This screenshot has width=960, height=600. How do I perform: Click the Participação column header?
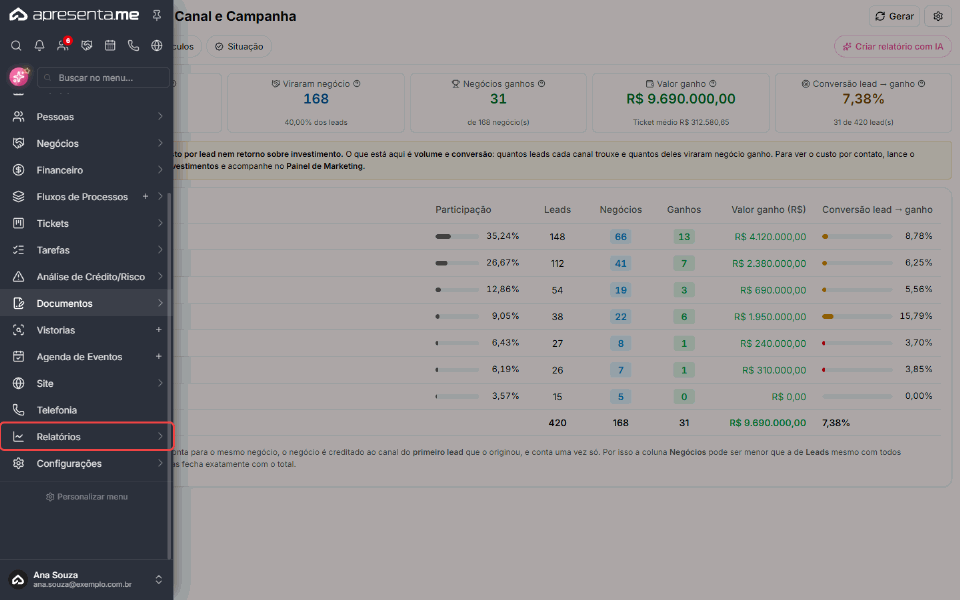point(463,209)
